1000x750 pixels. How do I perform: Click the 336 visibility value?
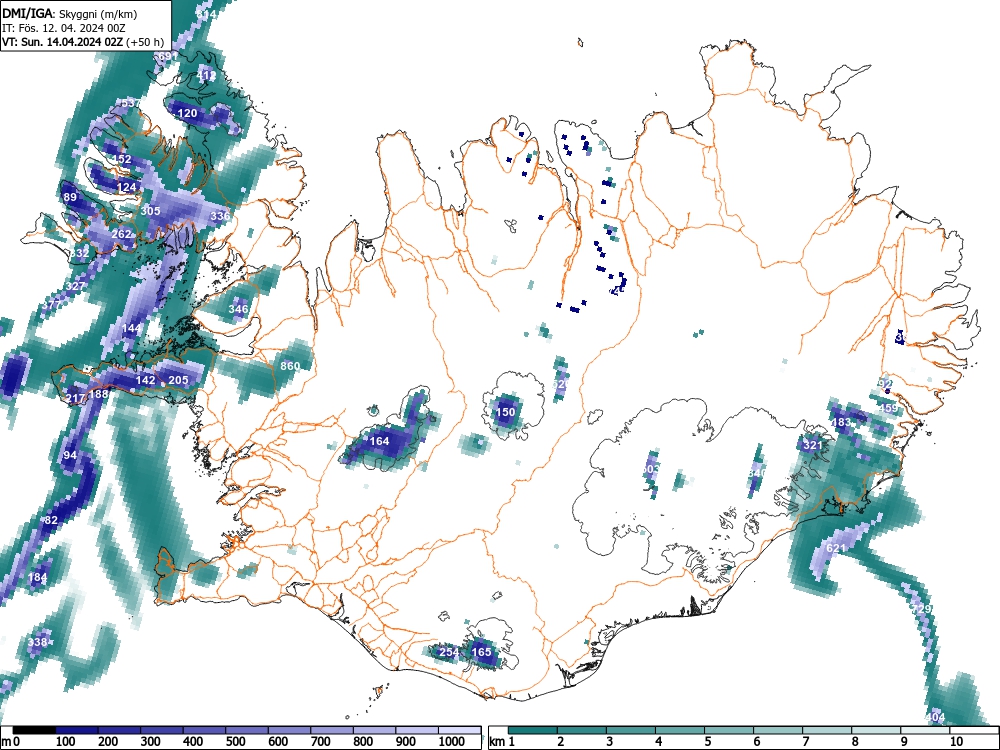coord(220,216)
